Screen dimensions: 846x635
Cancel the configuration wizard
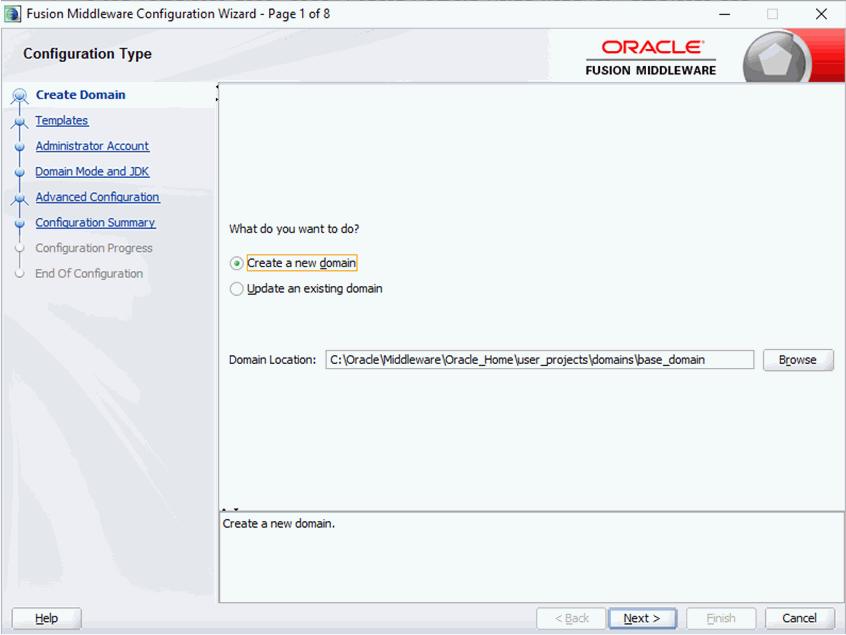pos(799,618)
